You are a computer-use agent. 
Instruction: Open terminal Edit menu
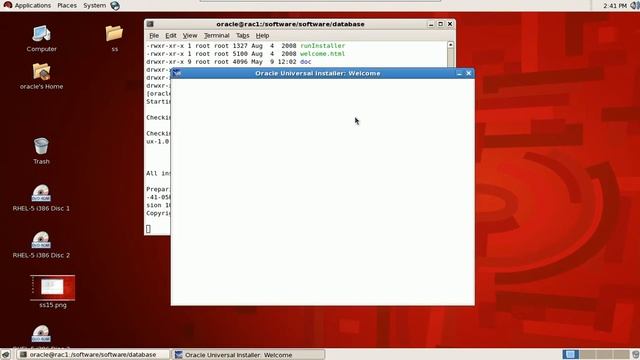pos(171,36)
